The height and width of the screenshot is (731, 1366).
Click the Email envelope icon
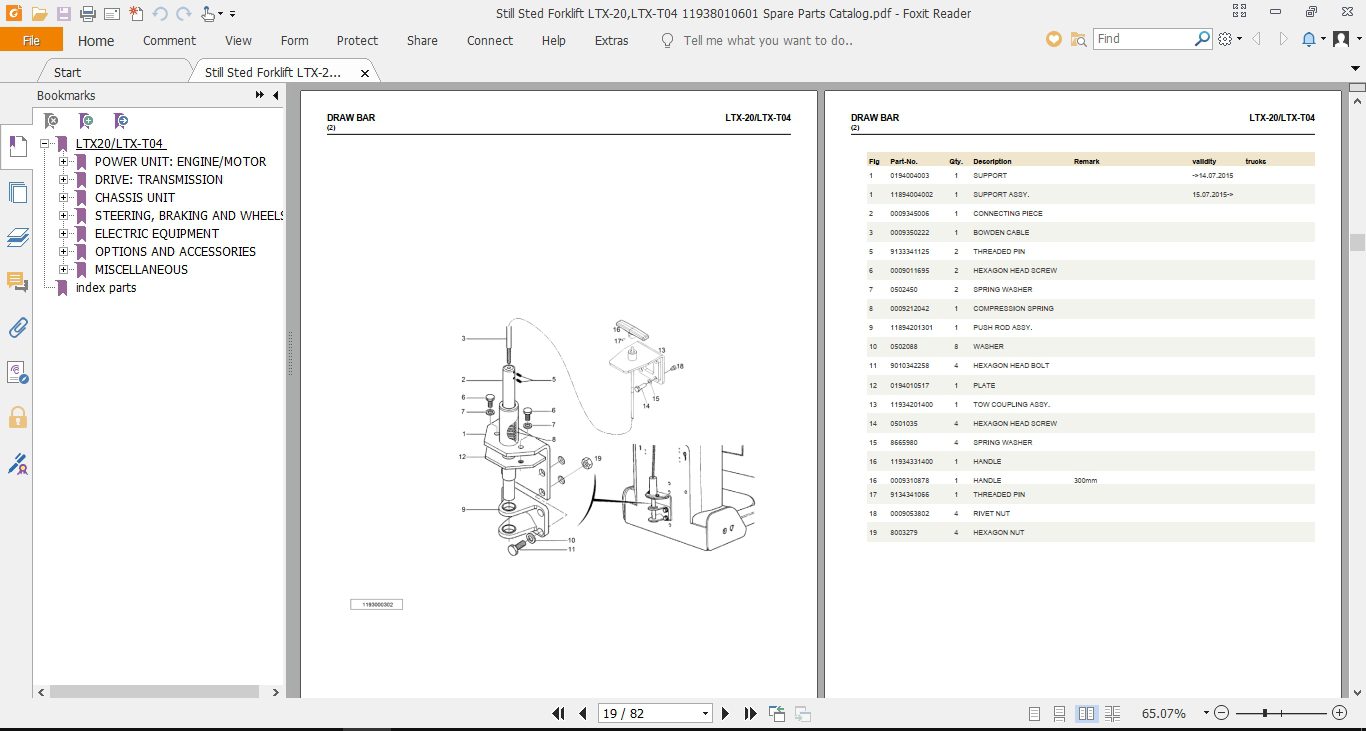(x=112, y=14)
